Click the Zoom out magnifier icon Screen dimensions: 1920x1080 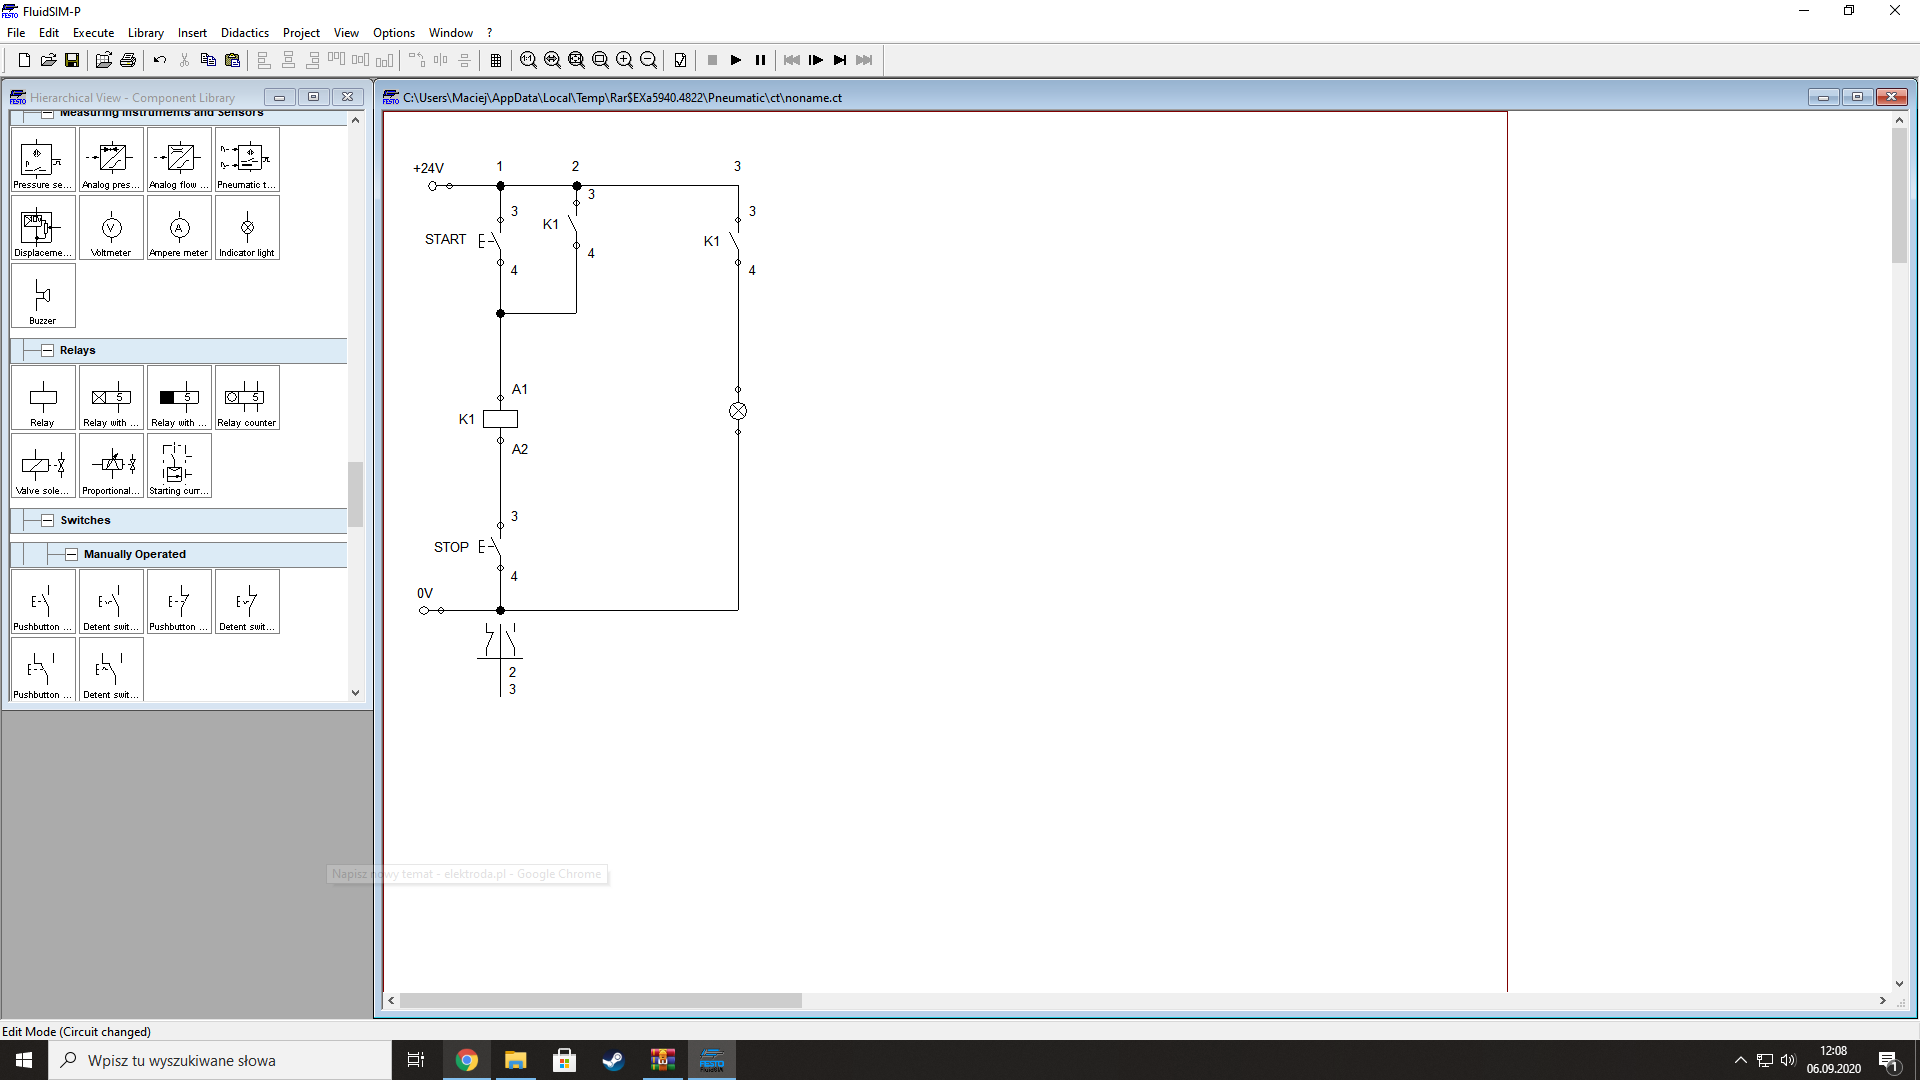point(649,60)
